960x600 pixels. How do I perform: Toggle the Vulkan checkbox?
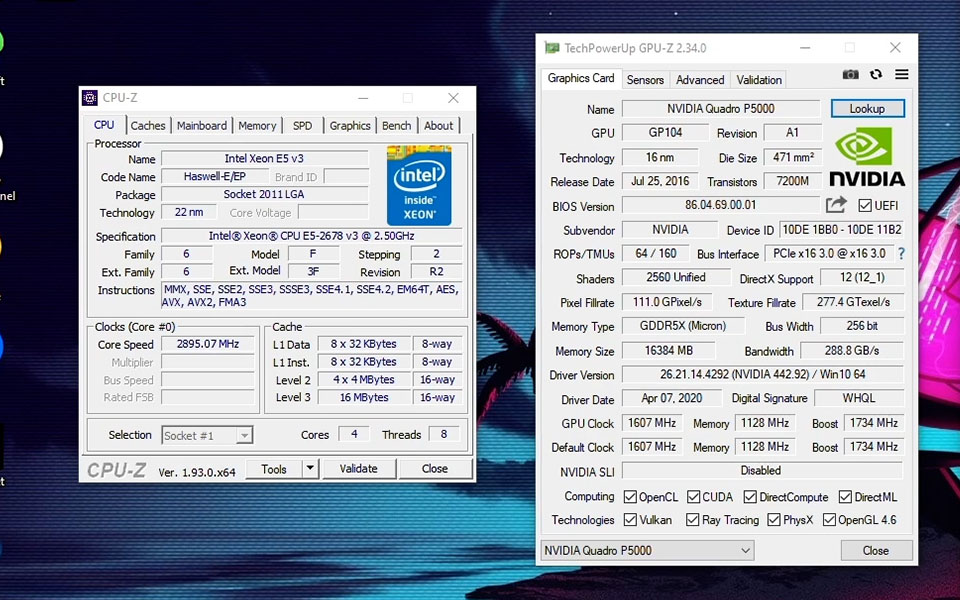pos(630,520)
